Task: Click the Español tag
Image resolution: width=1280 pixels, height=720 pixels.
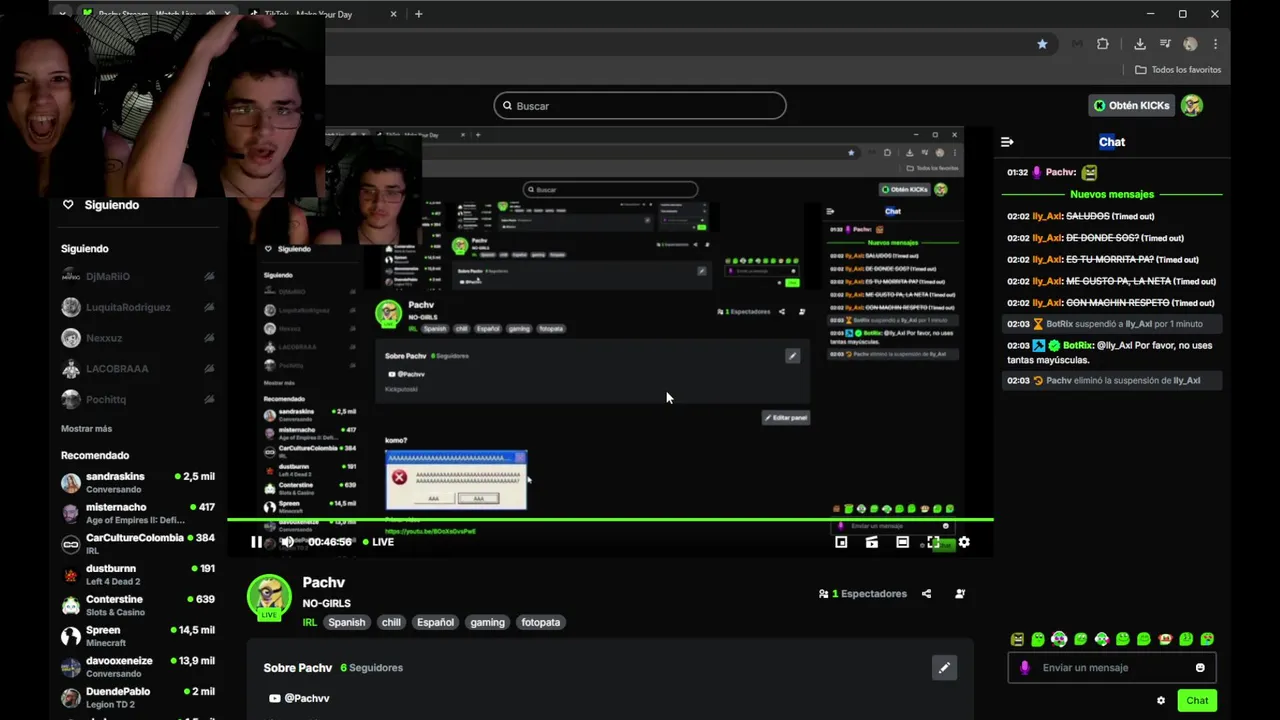Action: [x=435, y=622]
